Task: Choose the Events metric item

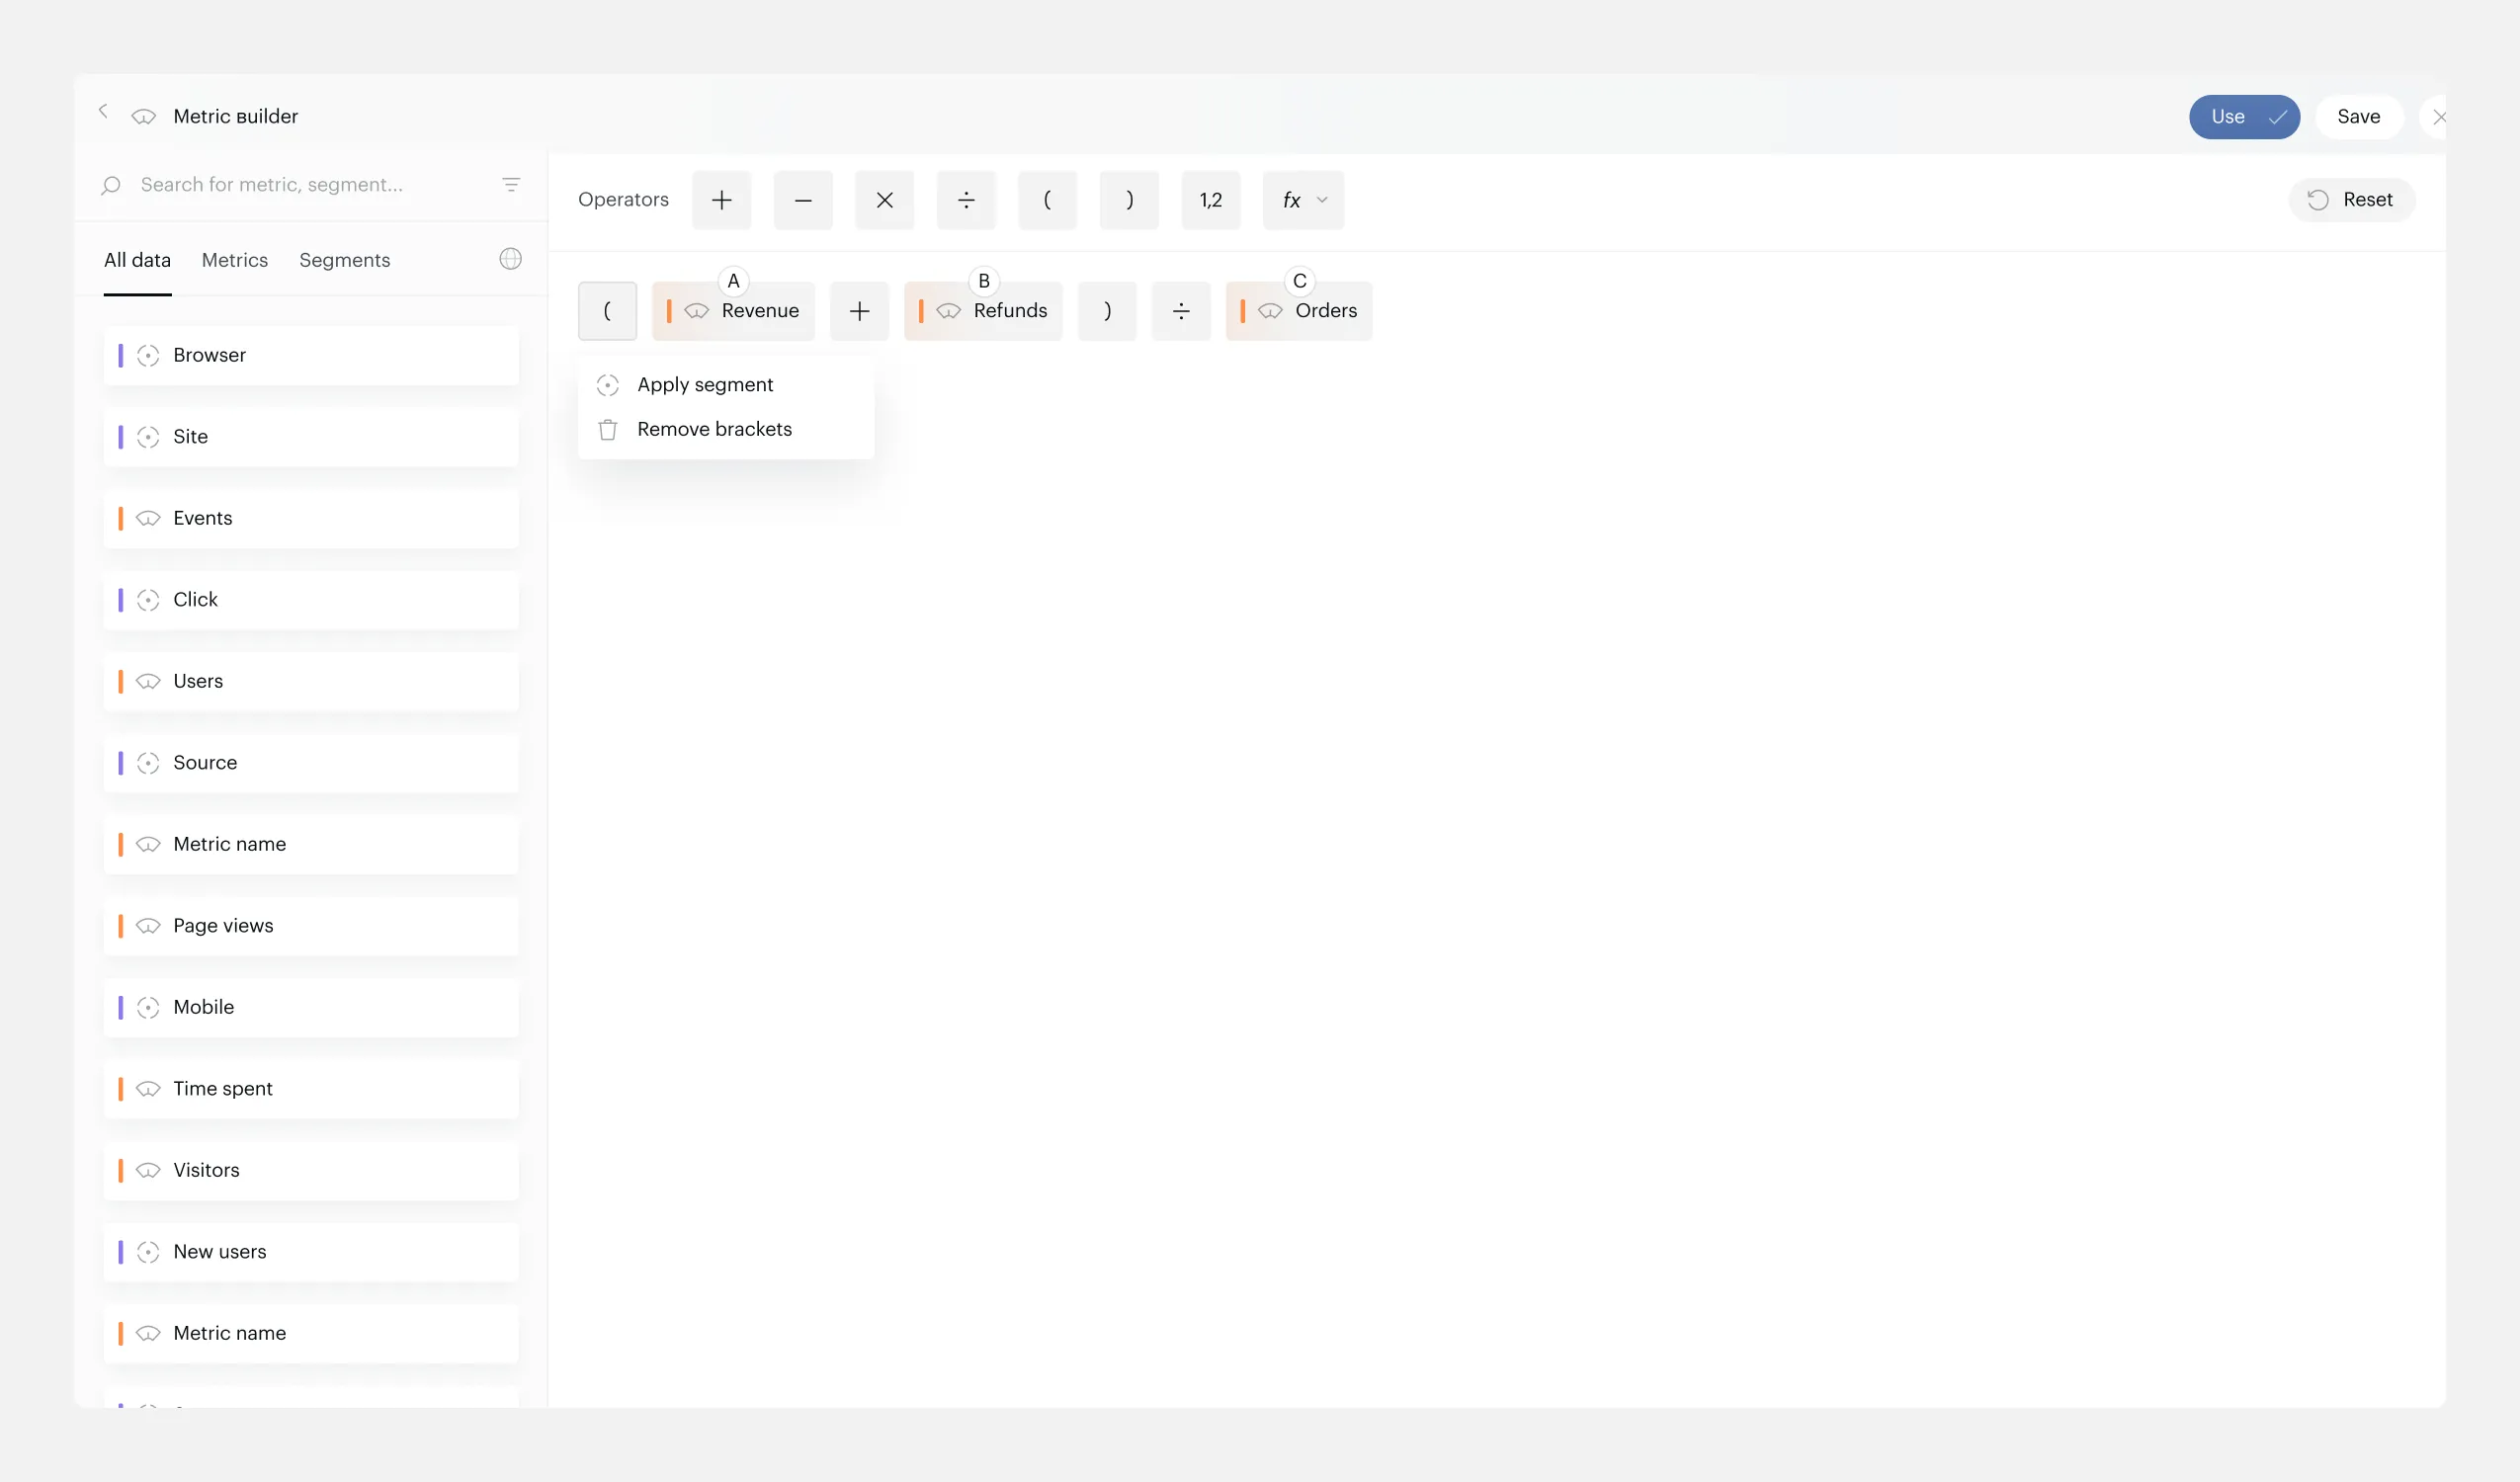Action: [311, 518]
